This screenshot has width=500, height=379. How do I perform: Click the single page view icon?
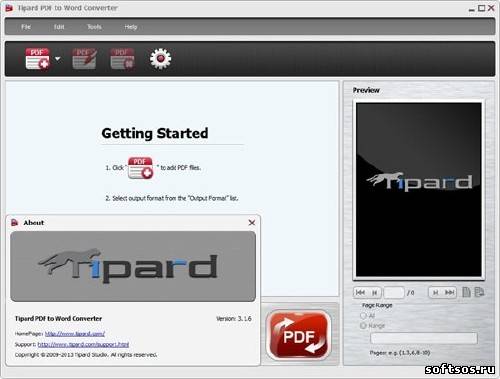(x=466, y=292)
